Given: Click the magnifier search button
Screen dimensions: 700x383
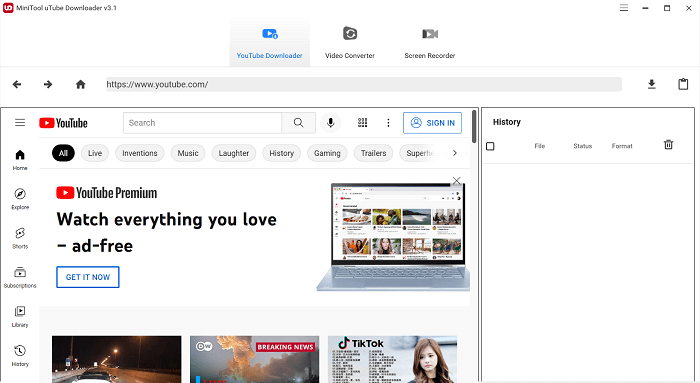Looking at the screenshot, I should click(x=299, y=123).
